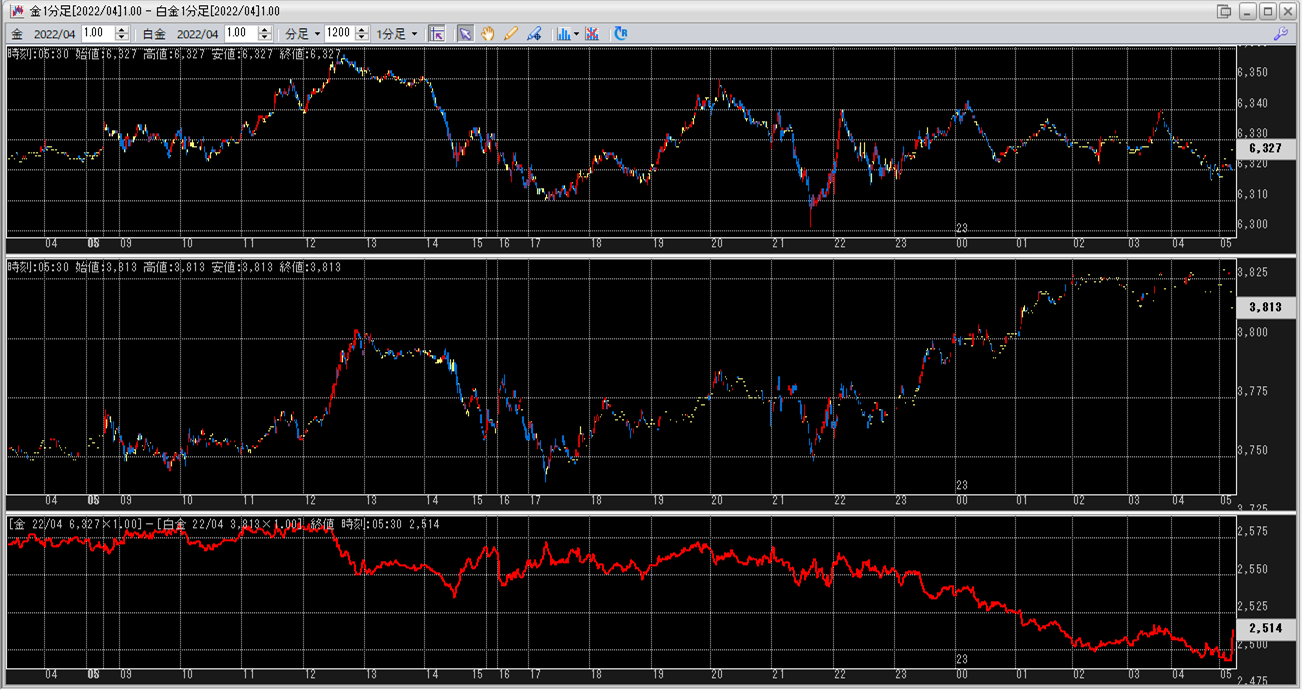Toggle the crosshair cursor display button

(436, 33)
